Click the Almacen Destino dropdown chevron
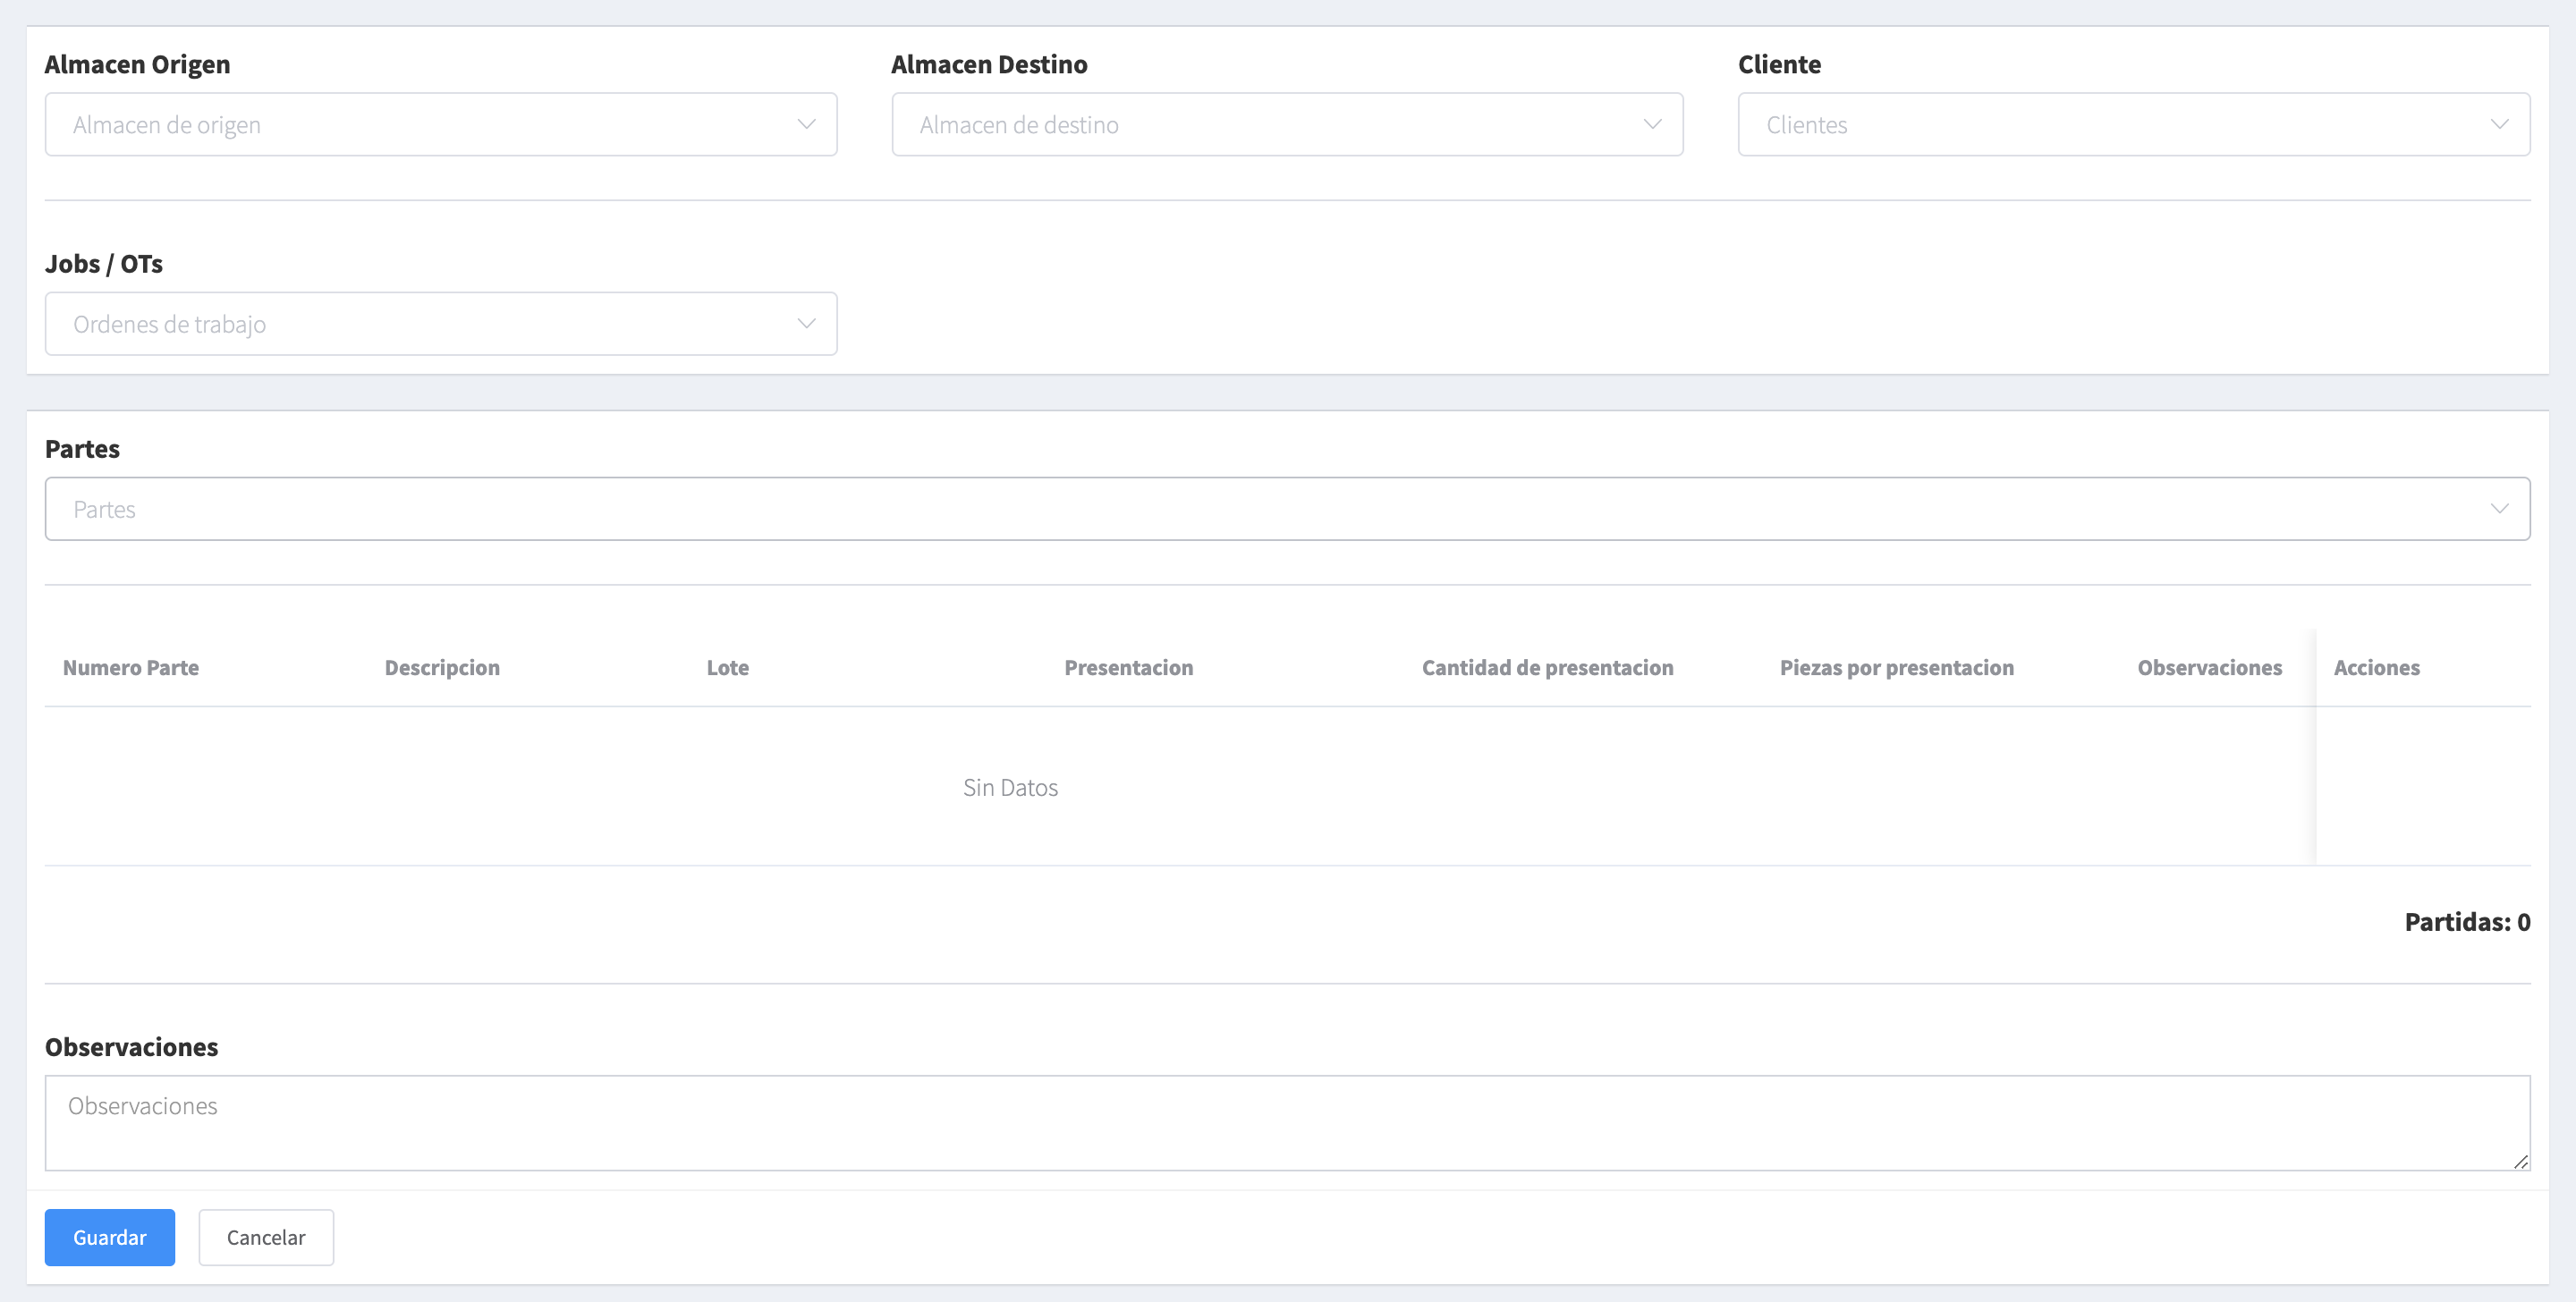 [1652, 124]
